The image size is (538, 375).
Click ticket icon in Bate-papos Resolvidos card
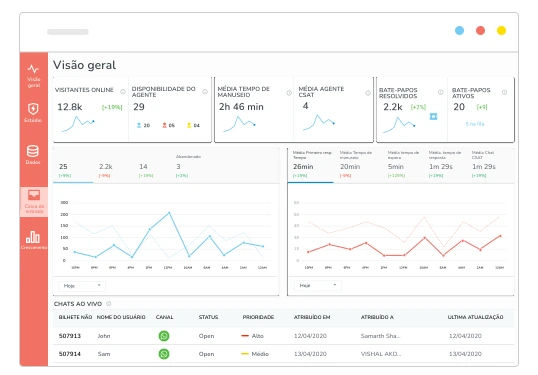pyautogui.click(x=433, y=117)
